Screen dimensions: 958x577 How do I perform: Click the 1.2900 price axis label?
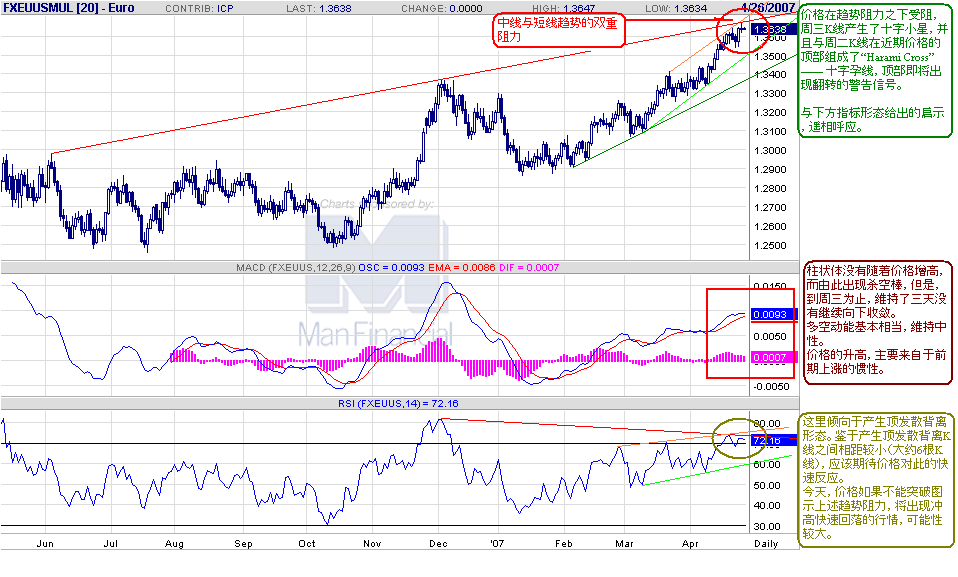point(770,169)
